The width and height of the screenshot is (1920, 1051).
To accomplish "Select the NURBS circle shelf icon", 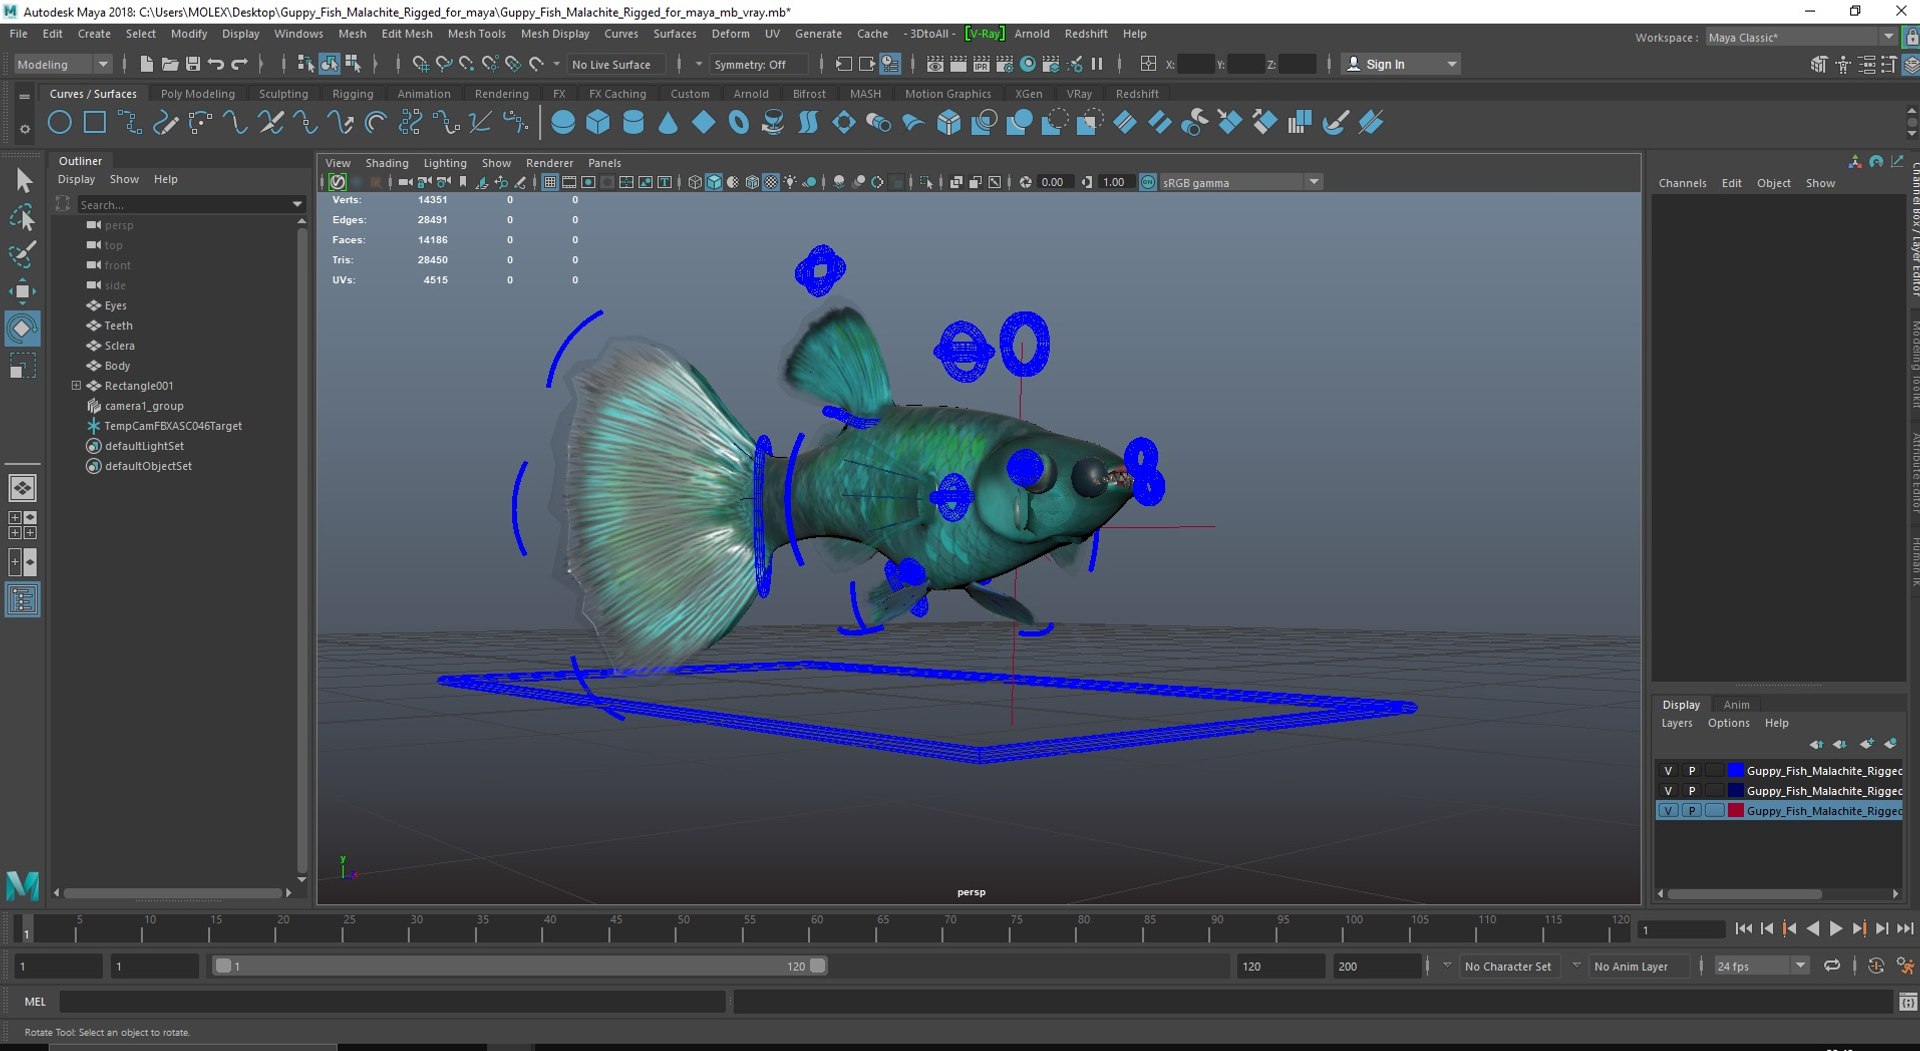I will pos(60,123).
